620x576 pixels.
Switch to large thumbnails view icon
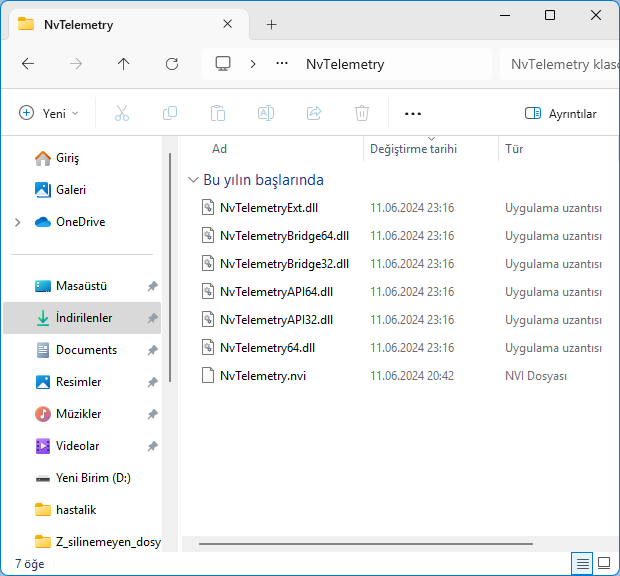(x=604, y=563)
